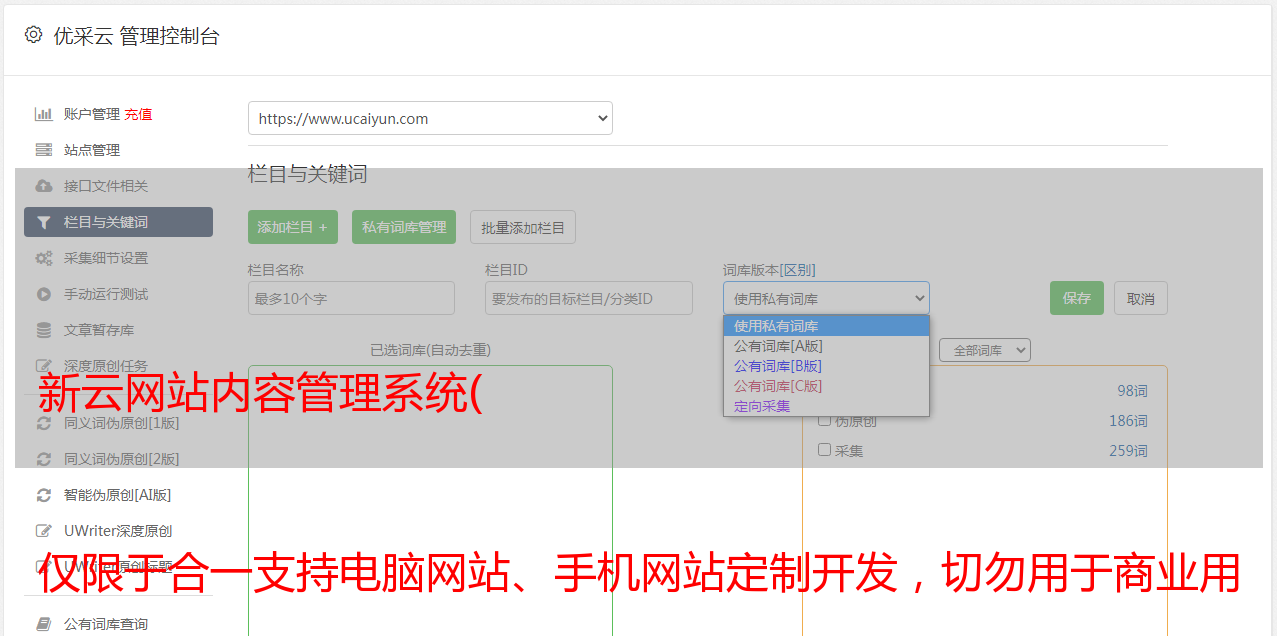Click the edit icon beside 深度原创任务
Viewport: 1277px width, 636px height.
coord(43,366)
